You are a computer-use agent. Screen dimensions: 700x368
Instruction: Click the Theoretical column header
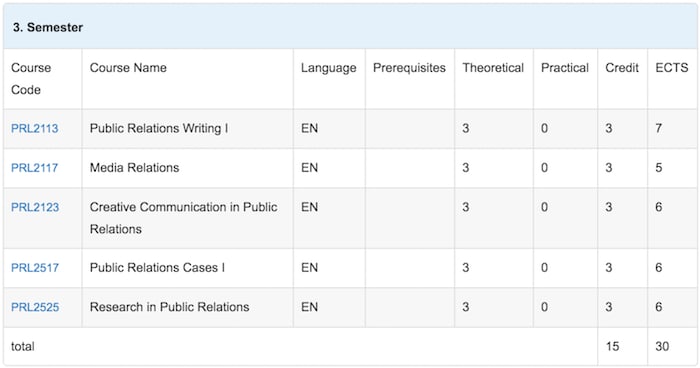493,68
